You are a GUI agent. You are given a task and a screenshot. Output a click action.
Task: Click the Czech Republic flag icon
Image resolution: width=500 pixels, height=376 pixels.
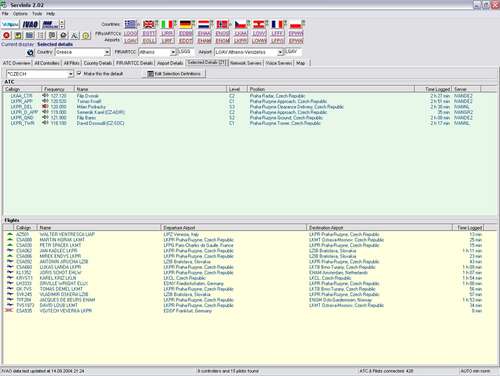coord(241,24)
